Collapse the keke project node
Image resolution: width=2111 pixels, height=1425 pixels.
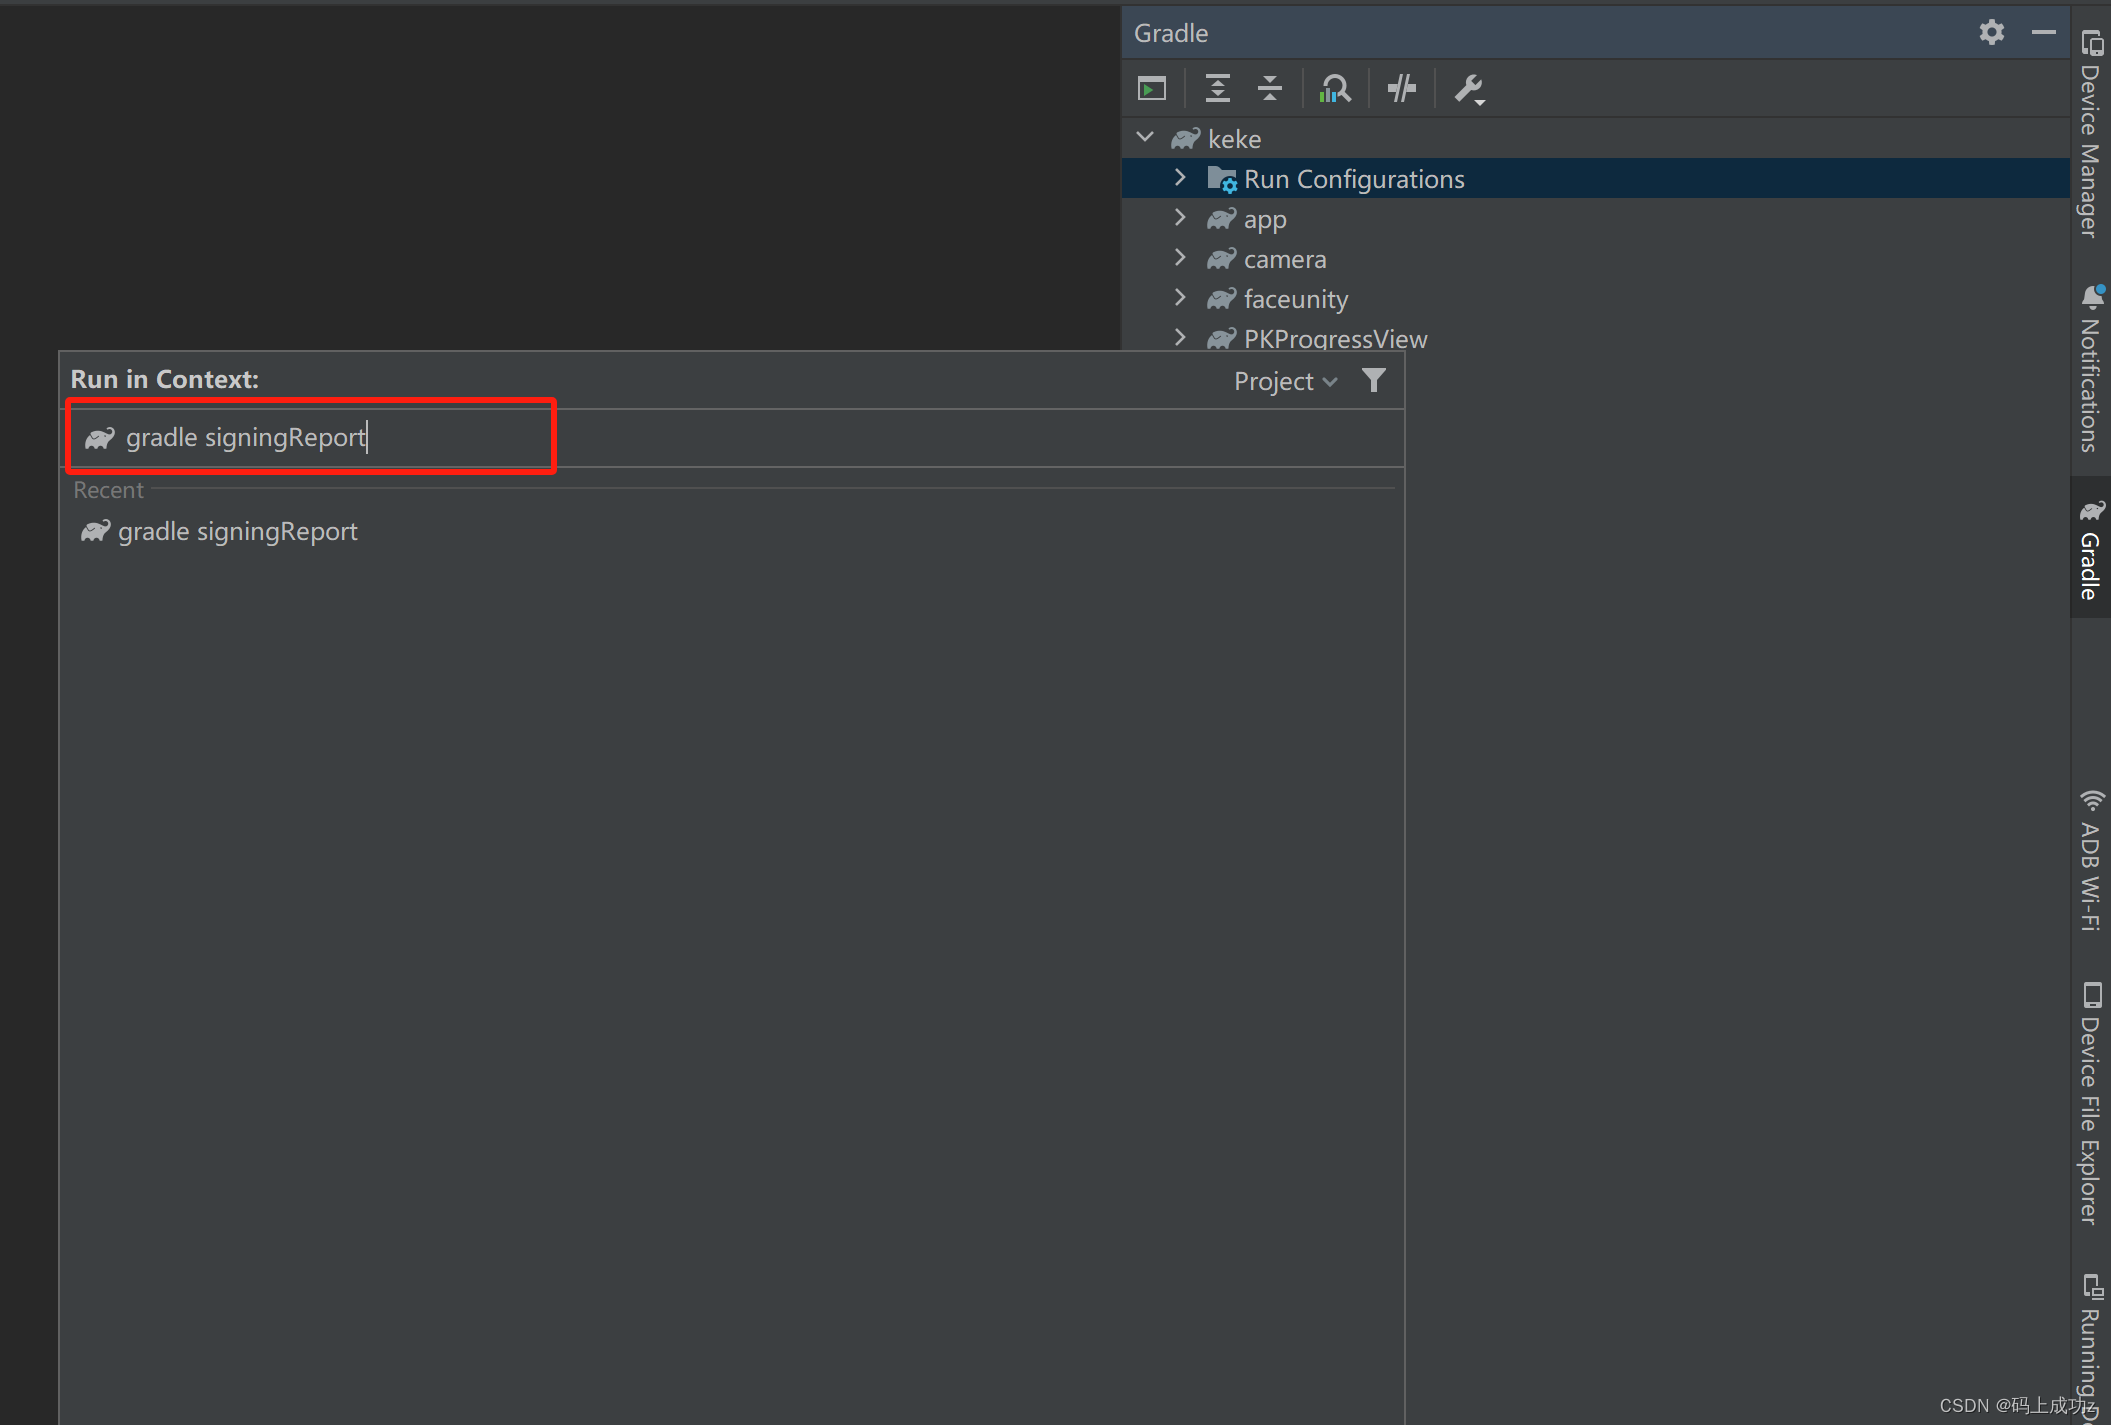[x=1145, y=137]
